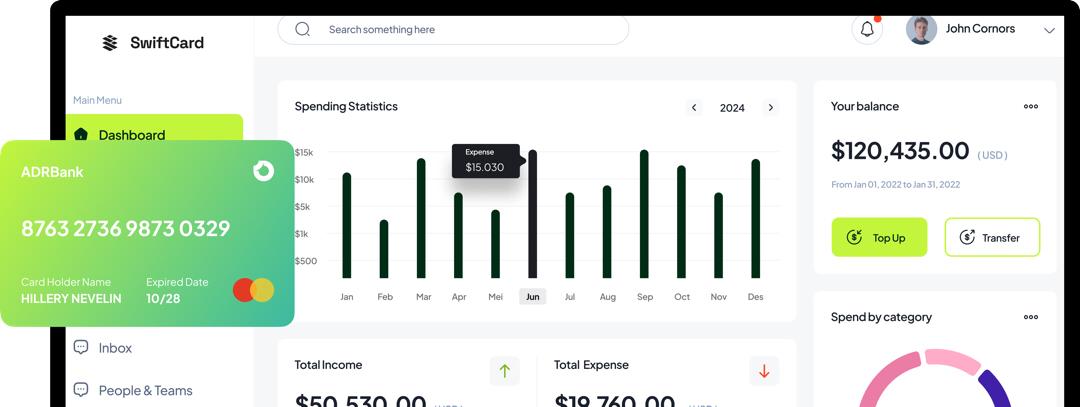Viewport: 1080px width, 407px height.
Task: Open Spend by category three-dot menu
Action: [x=1030, y=317]
